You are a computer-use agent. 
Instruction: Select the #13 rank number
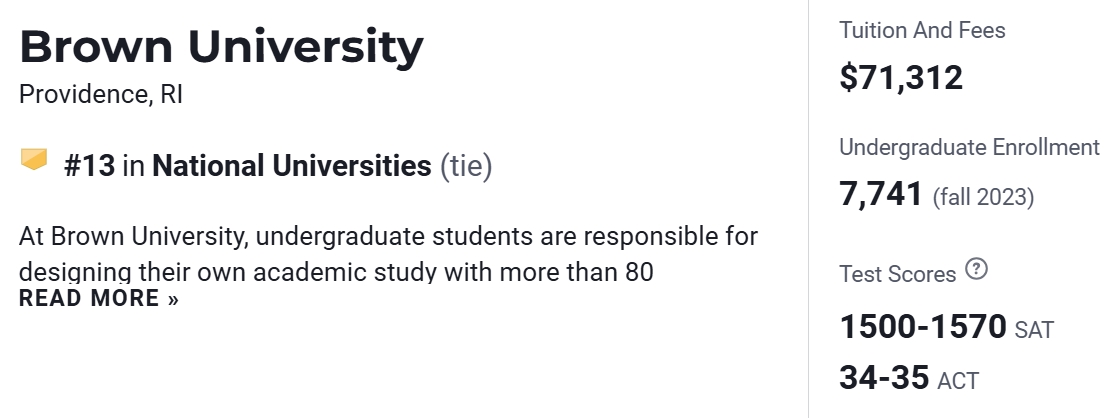90,165
